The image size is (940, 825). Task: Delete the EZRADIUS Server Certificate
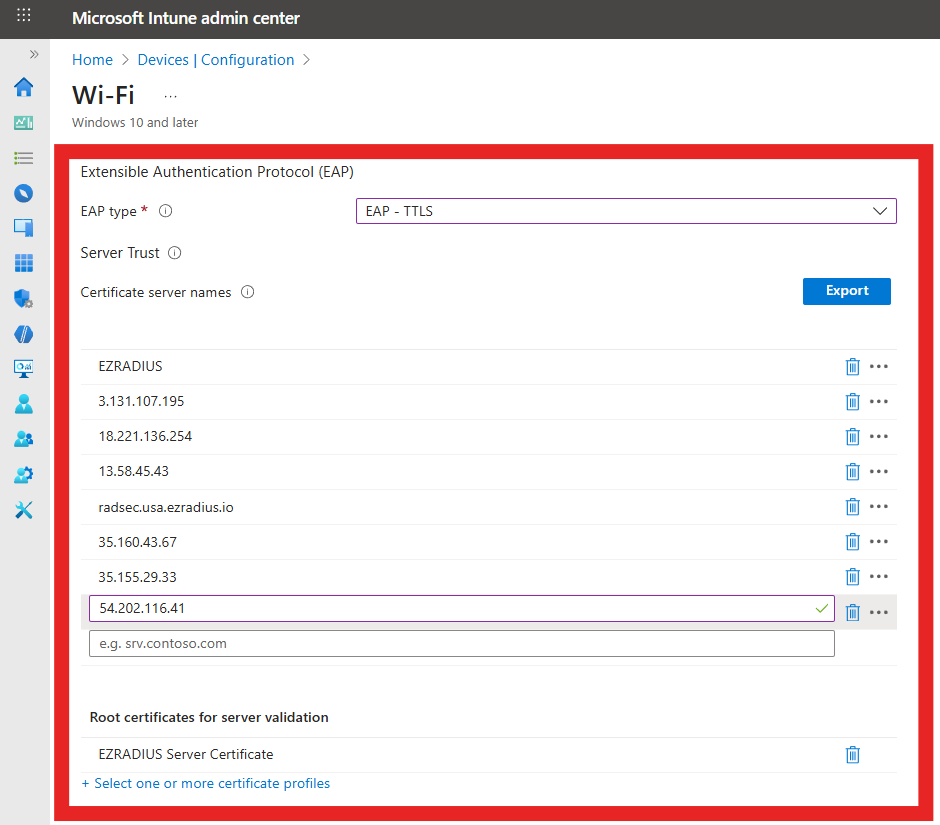coord(852,754)
